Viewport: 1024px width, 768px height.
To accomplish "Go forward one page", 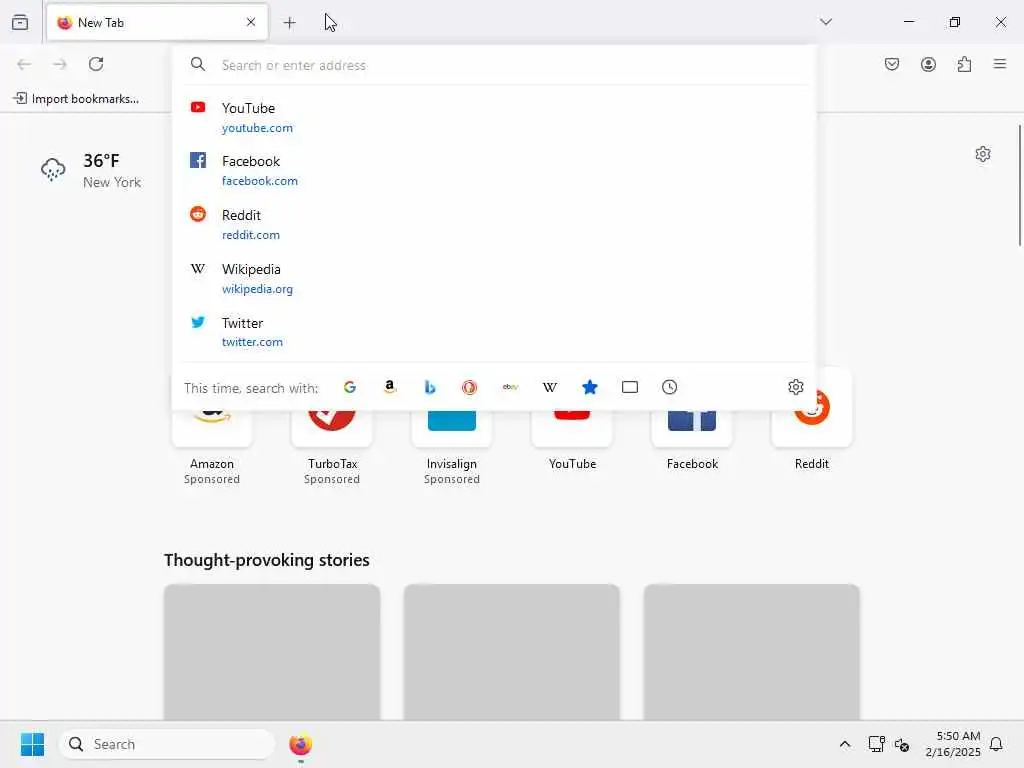I will (x=60, y=64).
